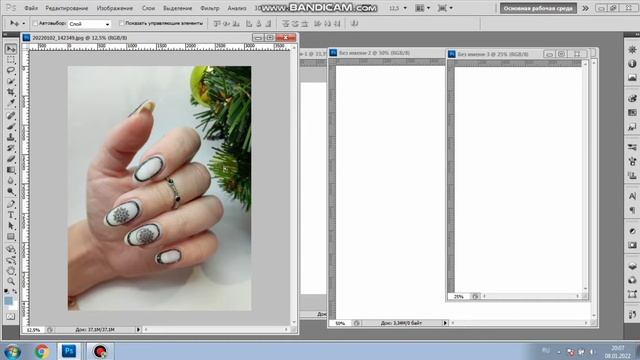The image size is (640, 360).
Task: Open the Редактирование menu
Action: click(67, 8)
